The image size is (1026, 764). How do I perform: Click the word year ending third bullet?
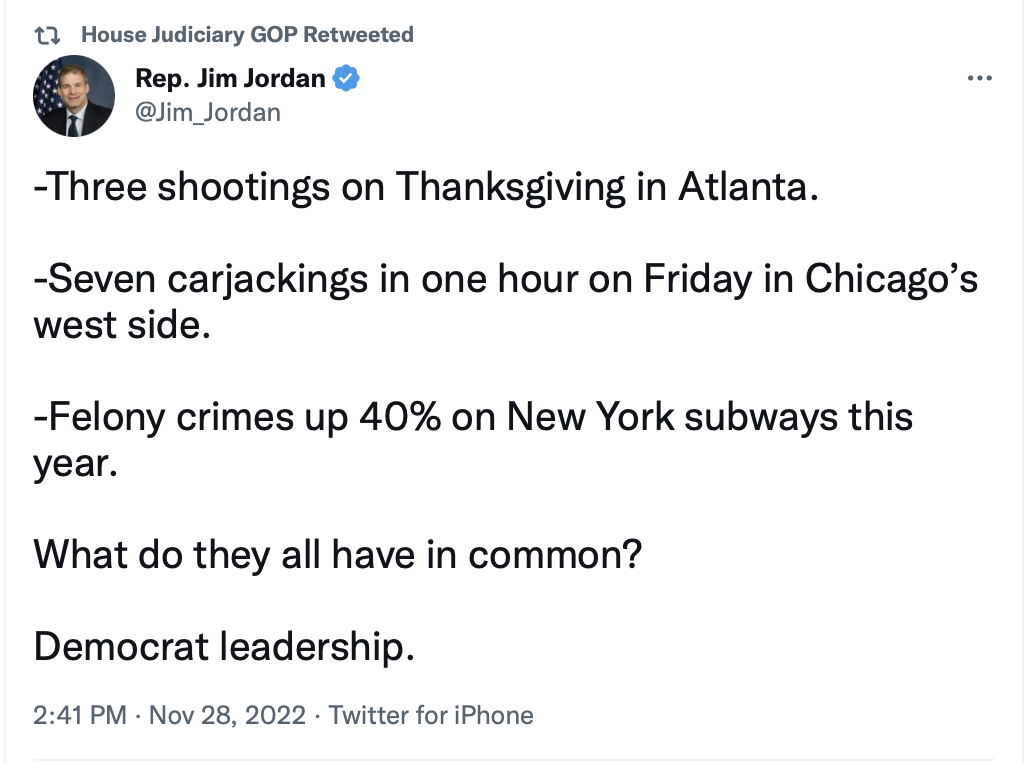coord(75,464)
